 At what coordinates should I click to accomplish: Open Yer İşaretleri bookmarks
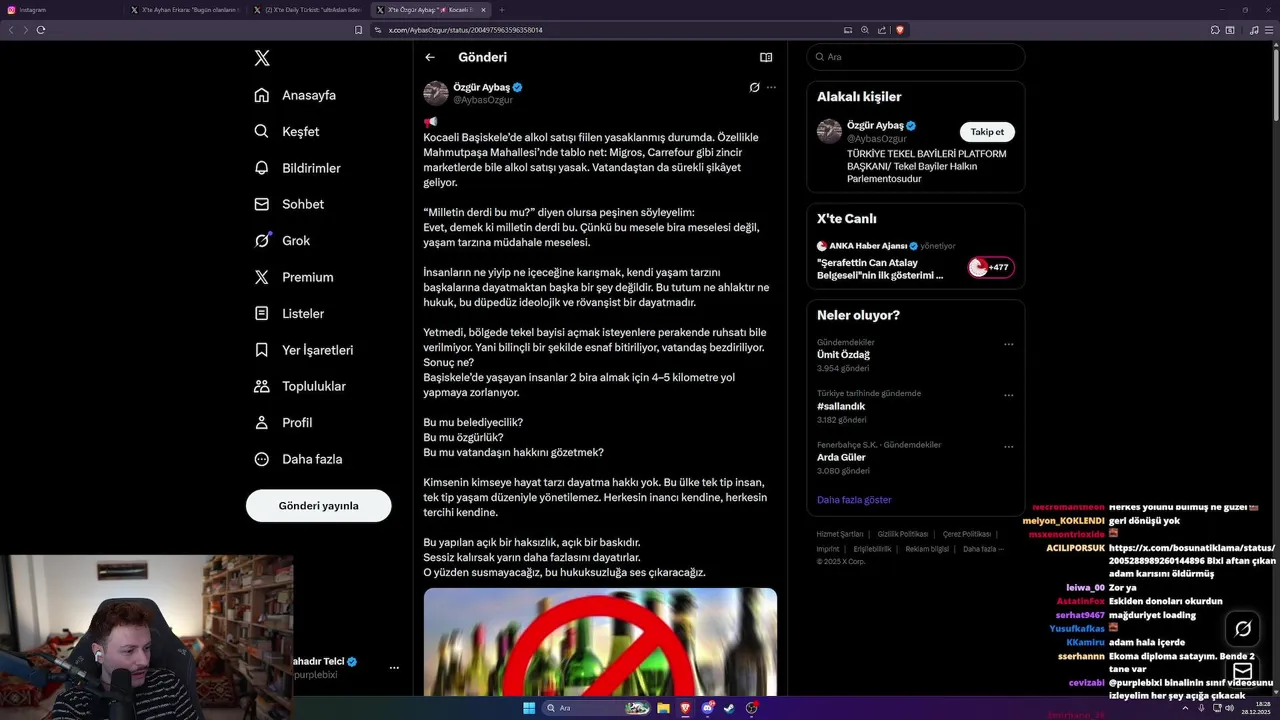pyautogui.click(x=303, y=350)
